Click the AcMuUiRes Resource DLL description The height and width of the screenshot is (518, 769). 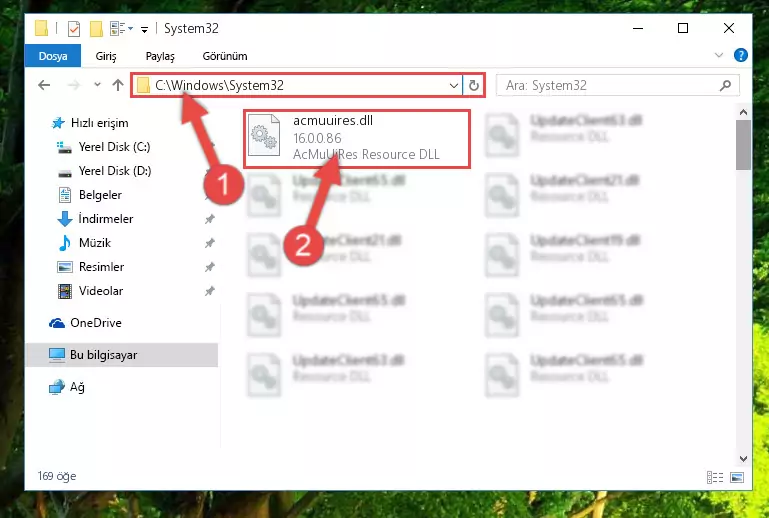click(366, 155)
